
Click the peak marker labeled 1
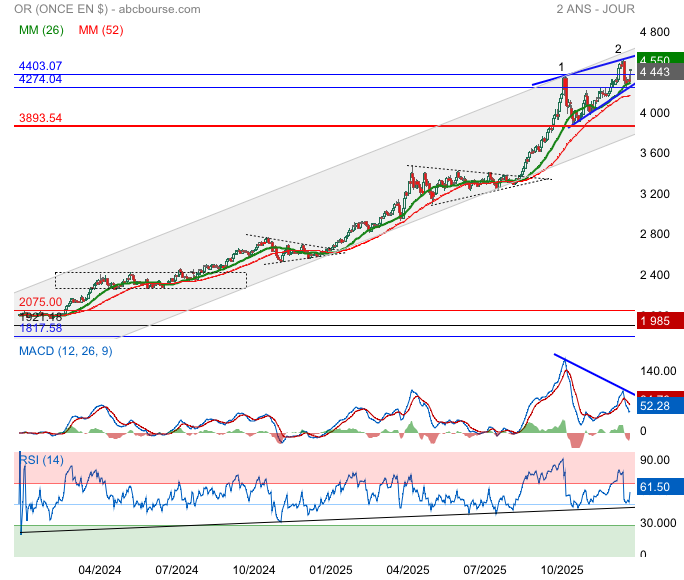[x=561, y=67]
